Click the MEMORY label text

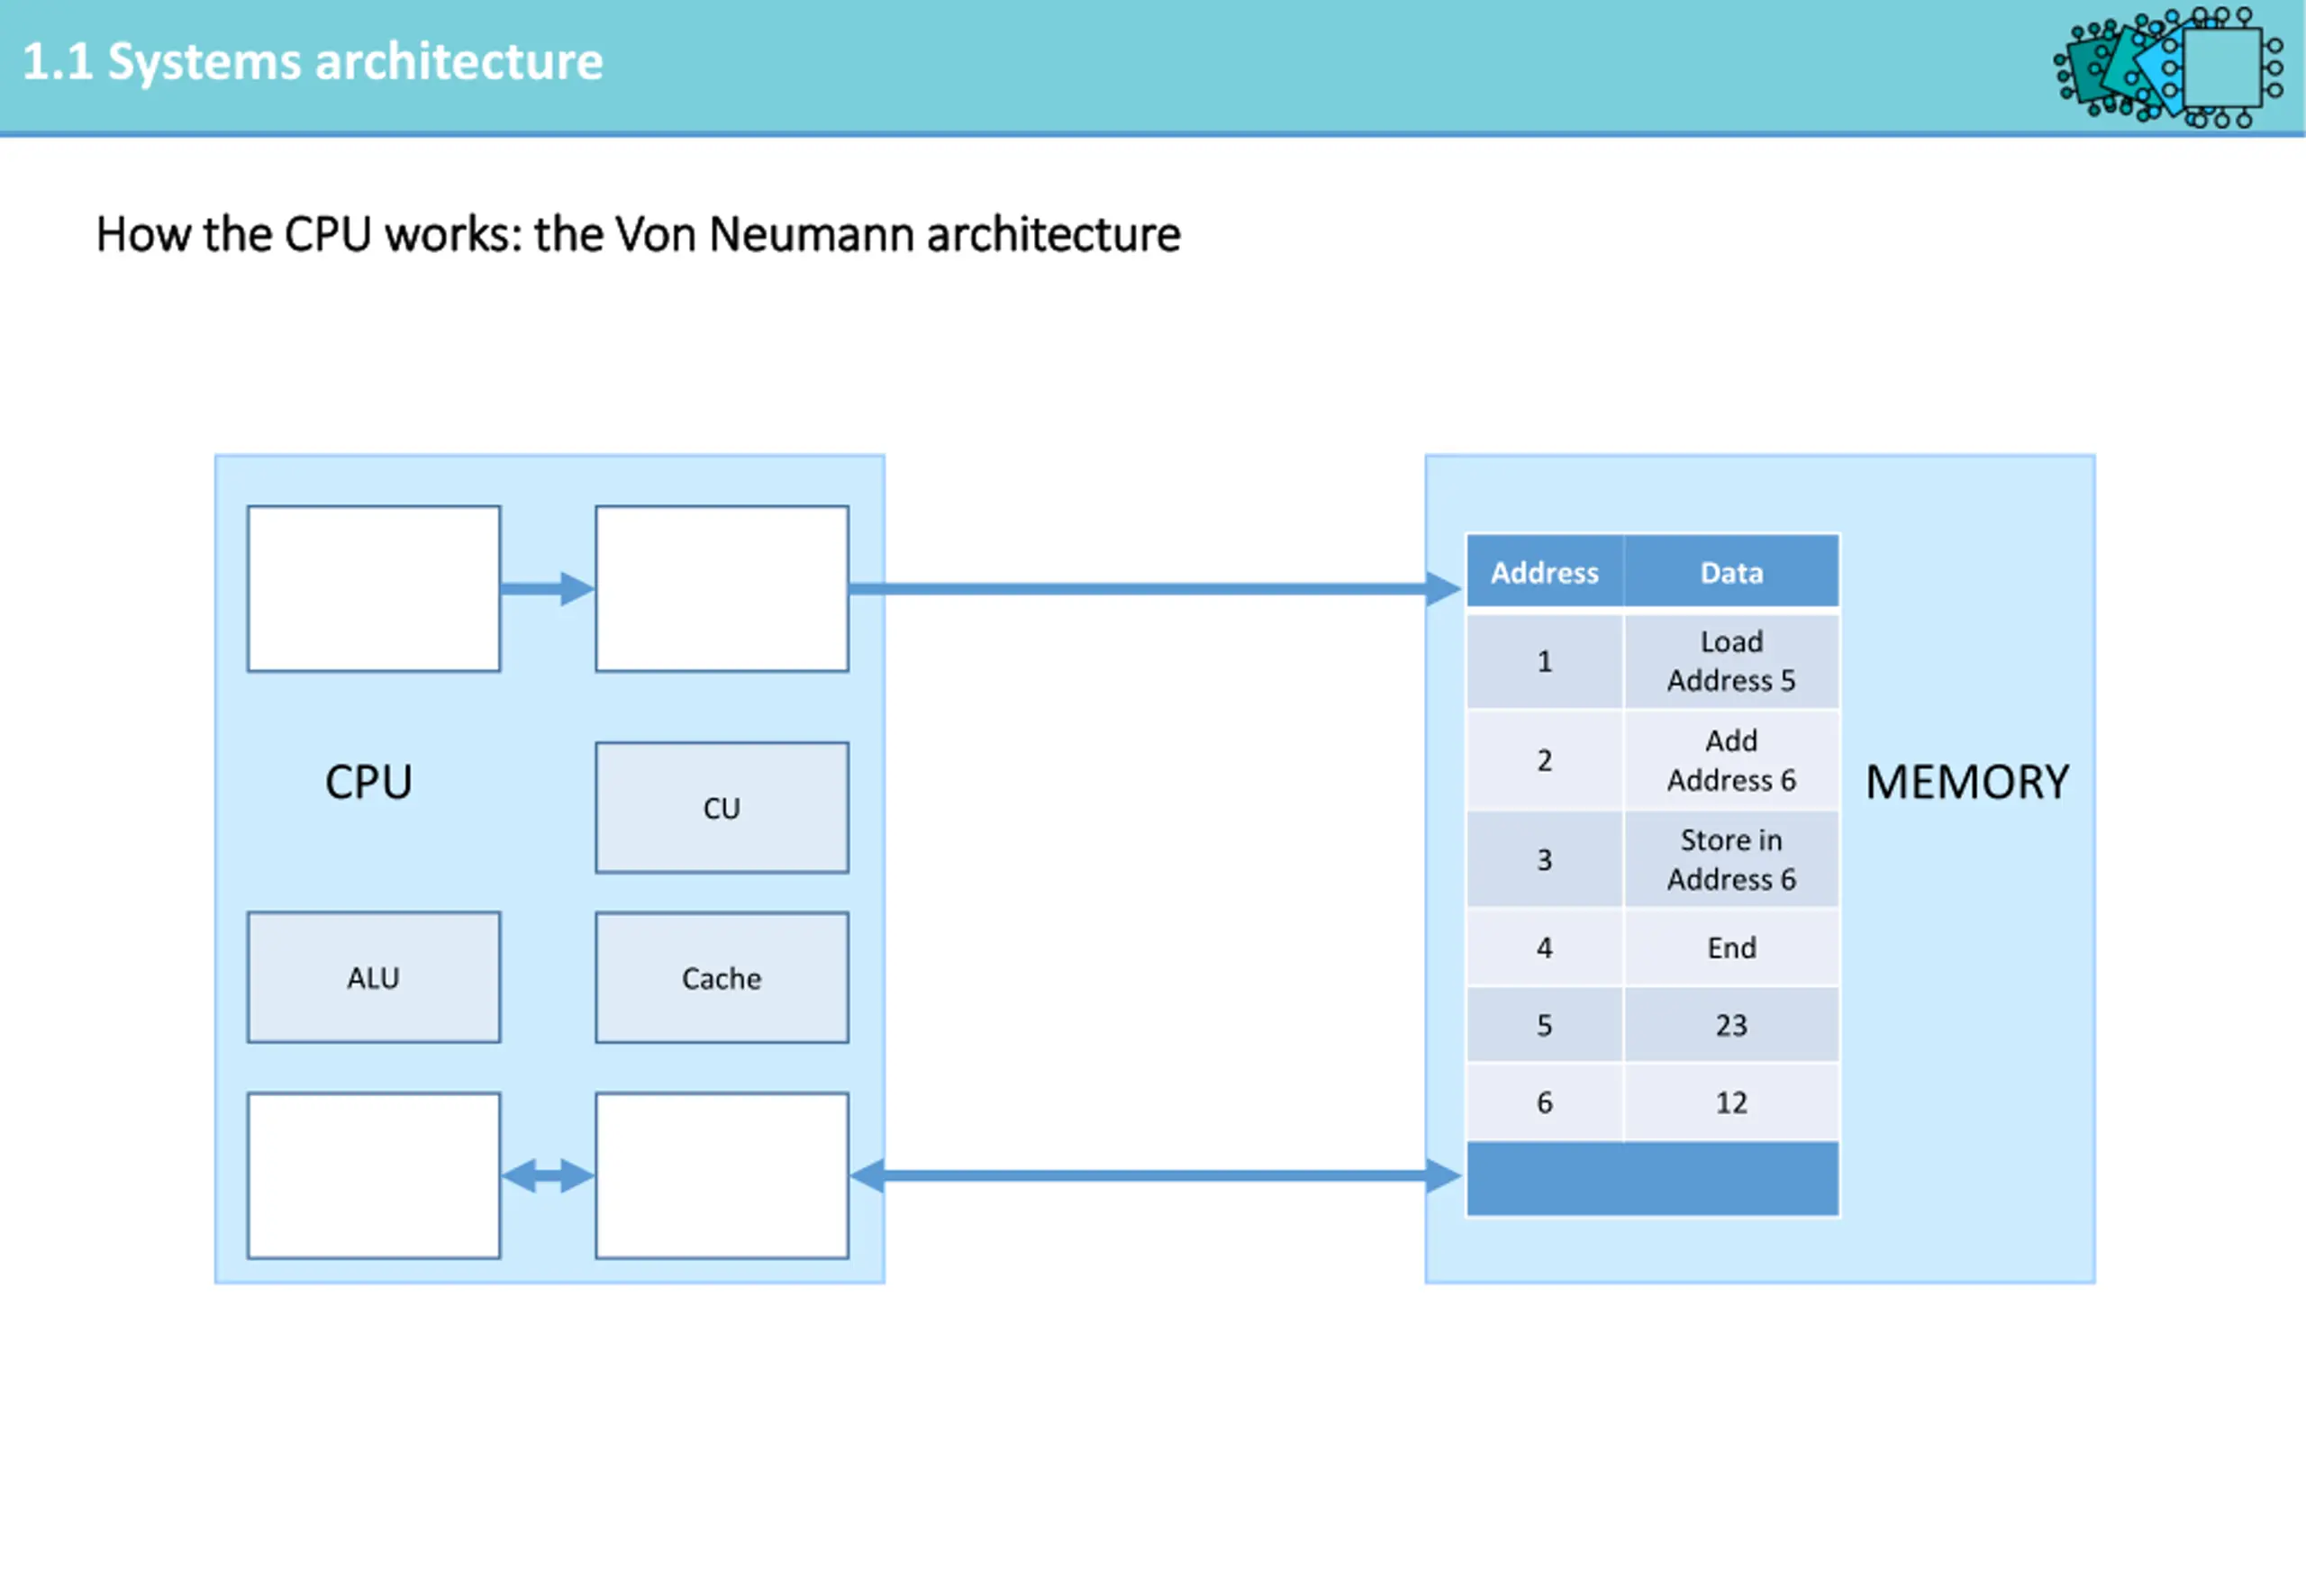coord(1967,782)
